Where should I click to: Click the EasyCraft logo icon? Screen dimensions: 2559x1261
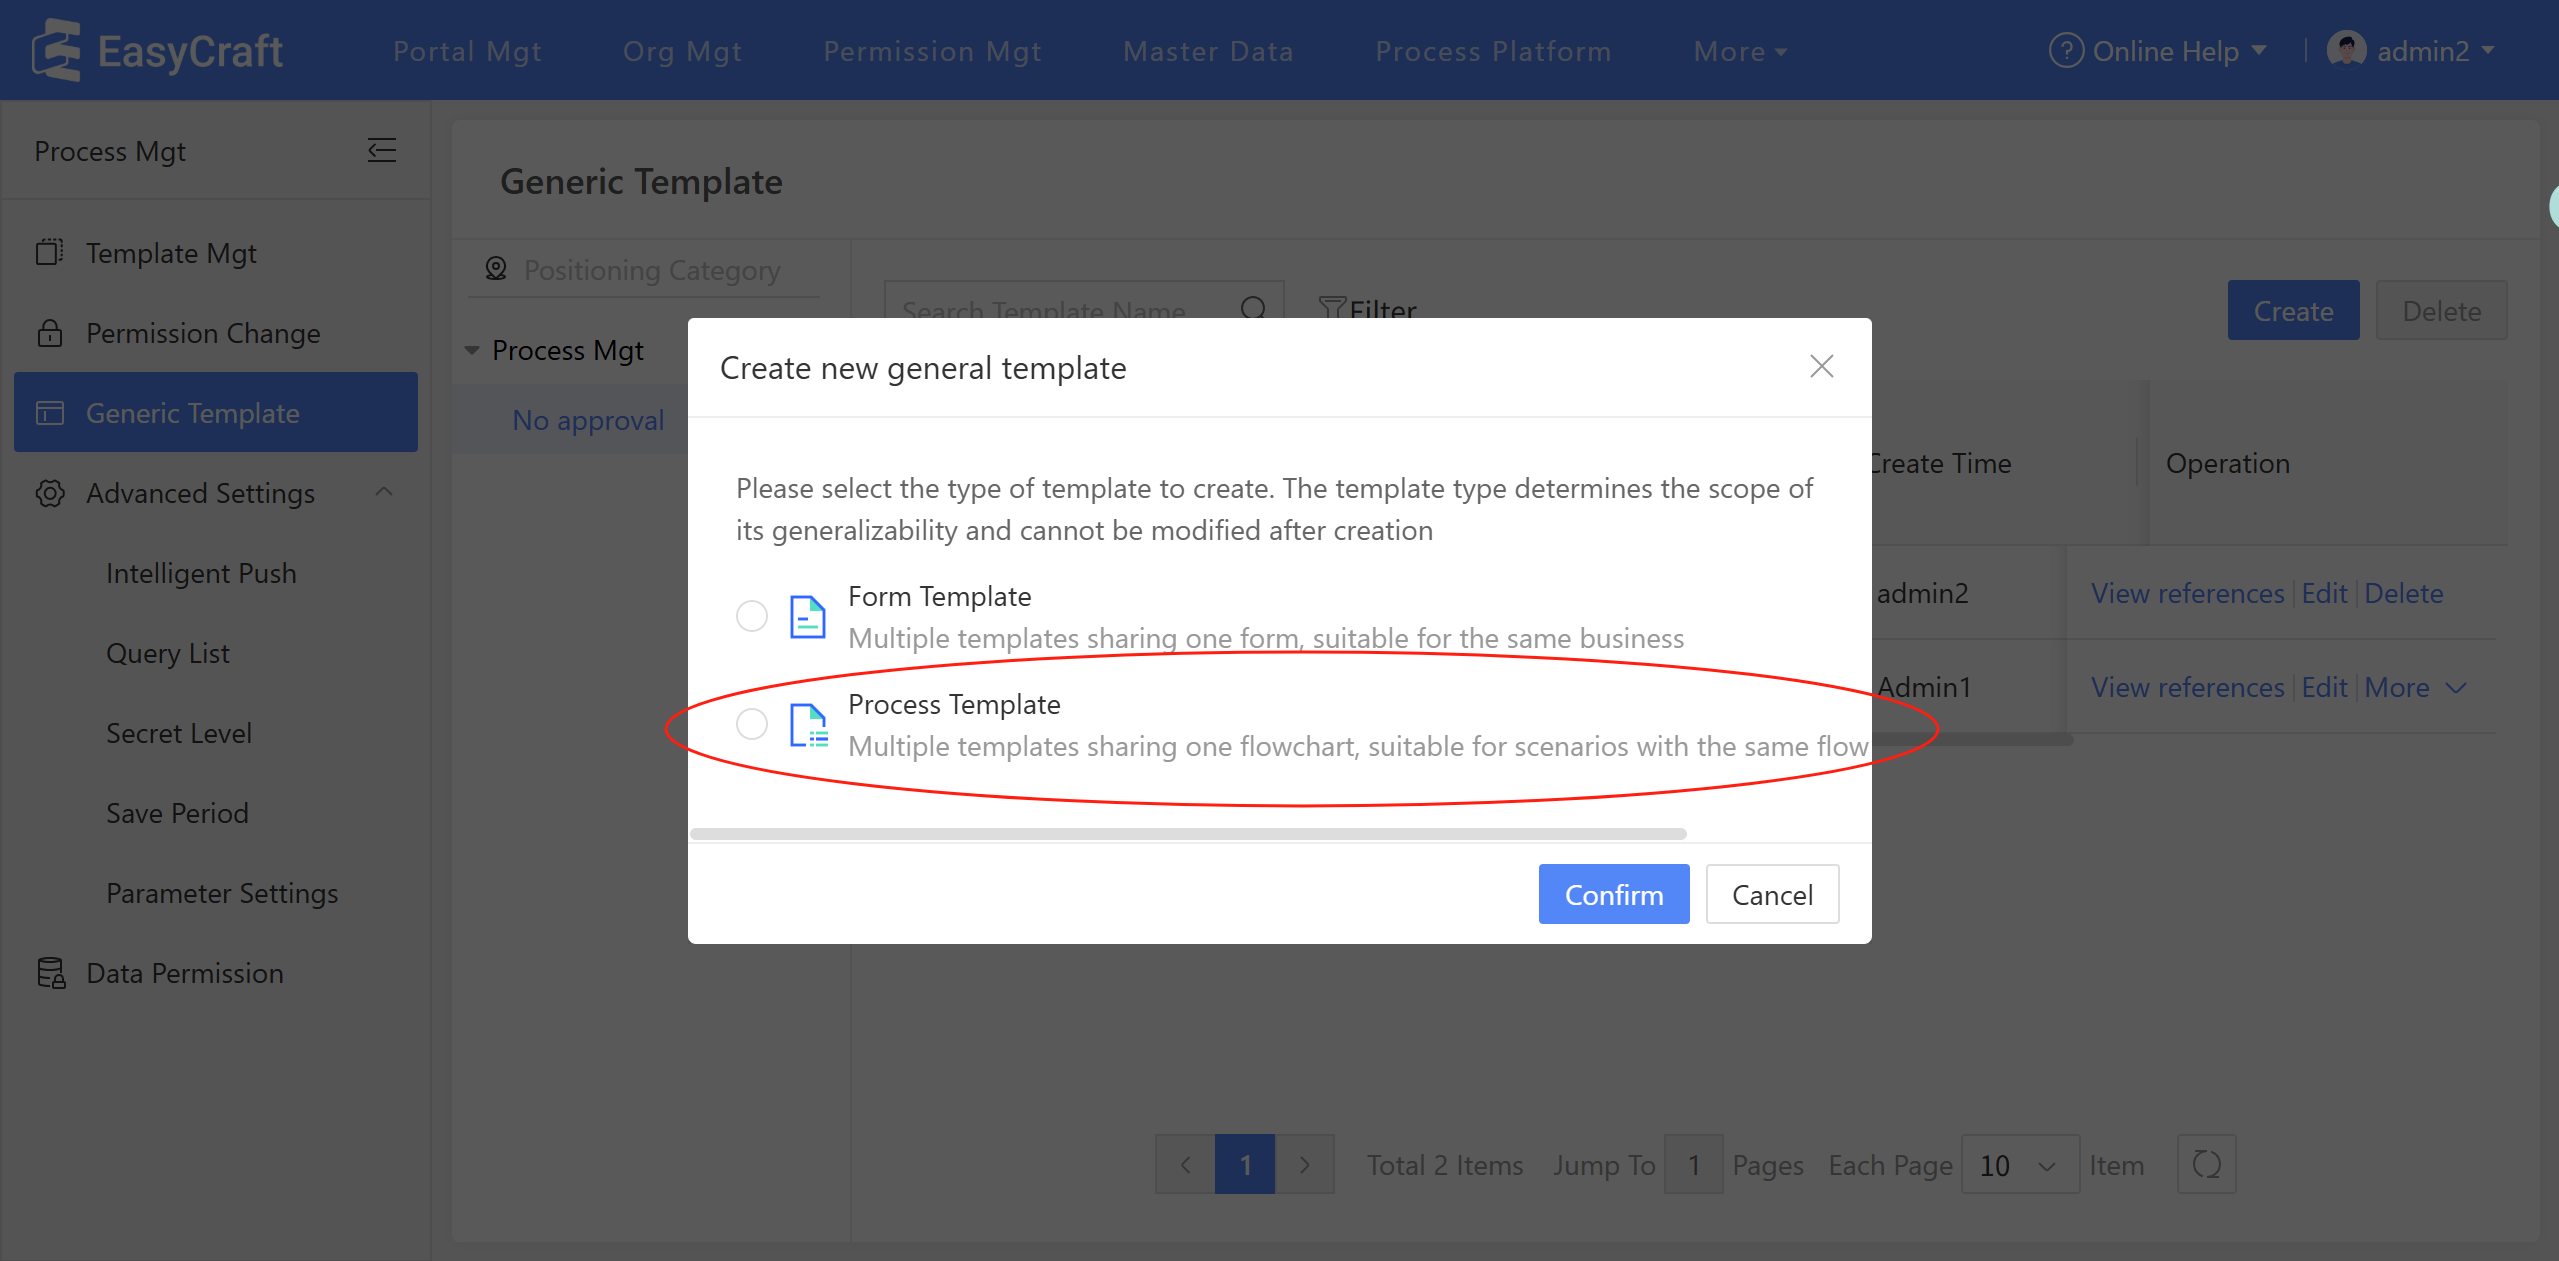[56, 50]
